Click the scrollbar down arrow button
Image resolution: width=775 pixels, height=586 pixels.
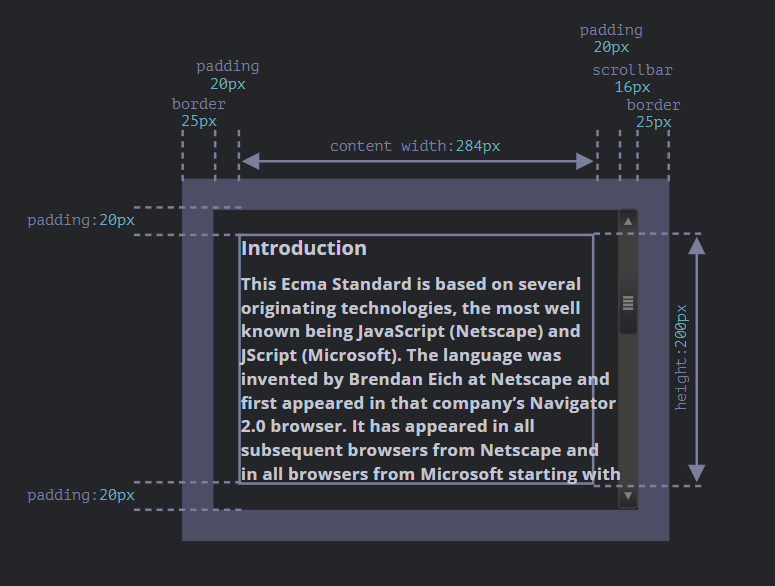pos(628,495)
